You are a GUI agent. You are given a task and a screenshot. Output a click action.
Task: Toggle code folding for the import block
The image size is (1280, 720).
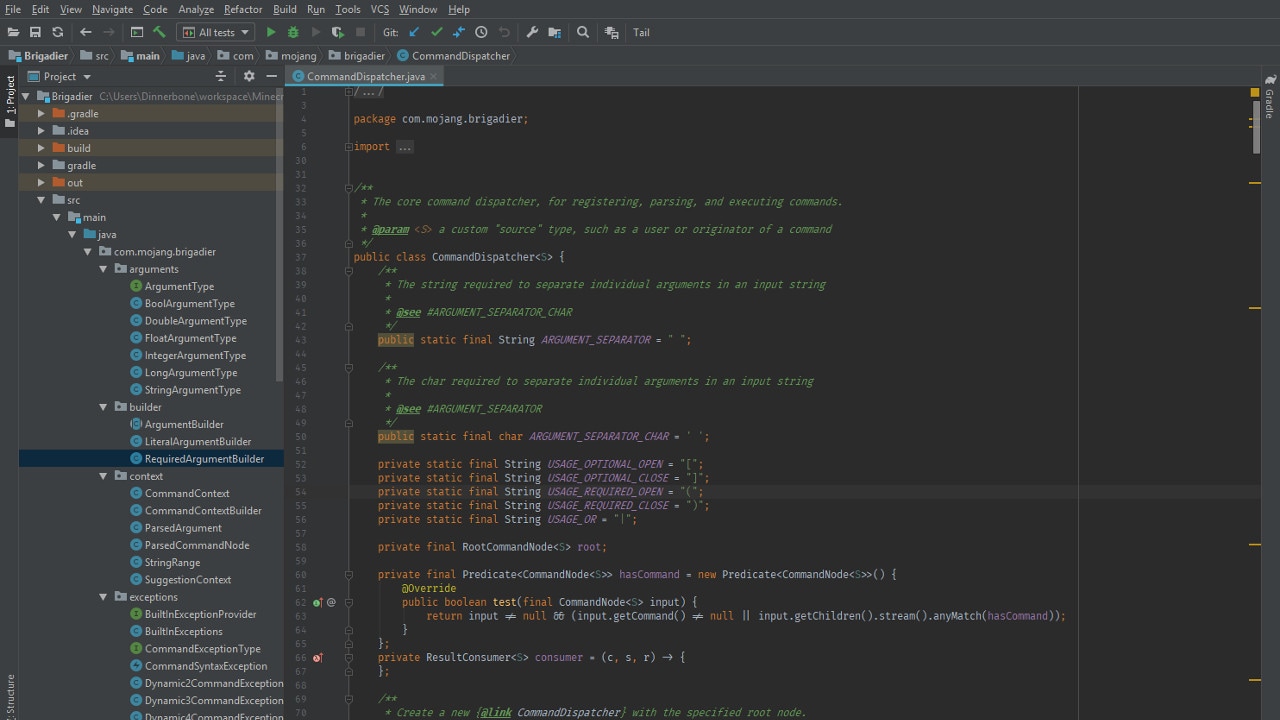coord(349,147)
